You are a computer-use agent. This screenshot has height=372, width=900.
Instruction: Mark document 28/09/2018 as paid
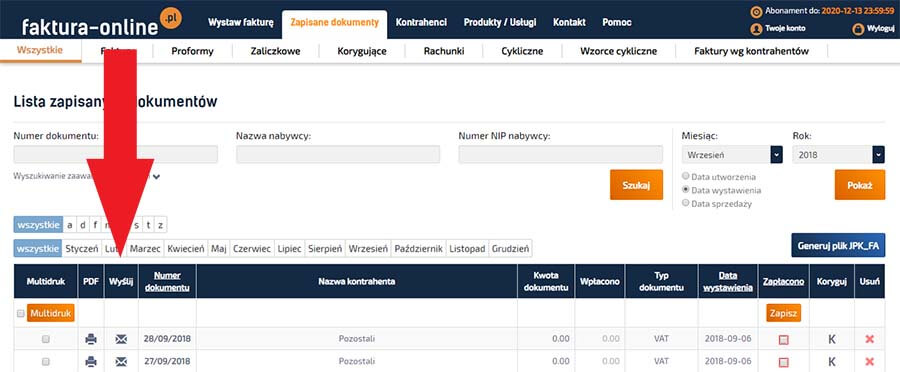(783, 340)
